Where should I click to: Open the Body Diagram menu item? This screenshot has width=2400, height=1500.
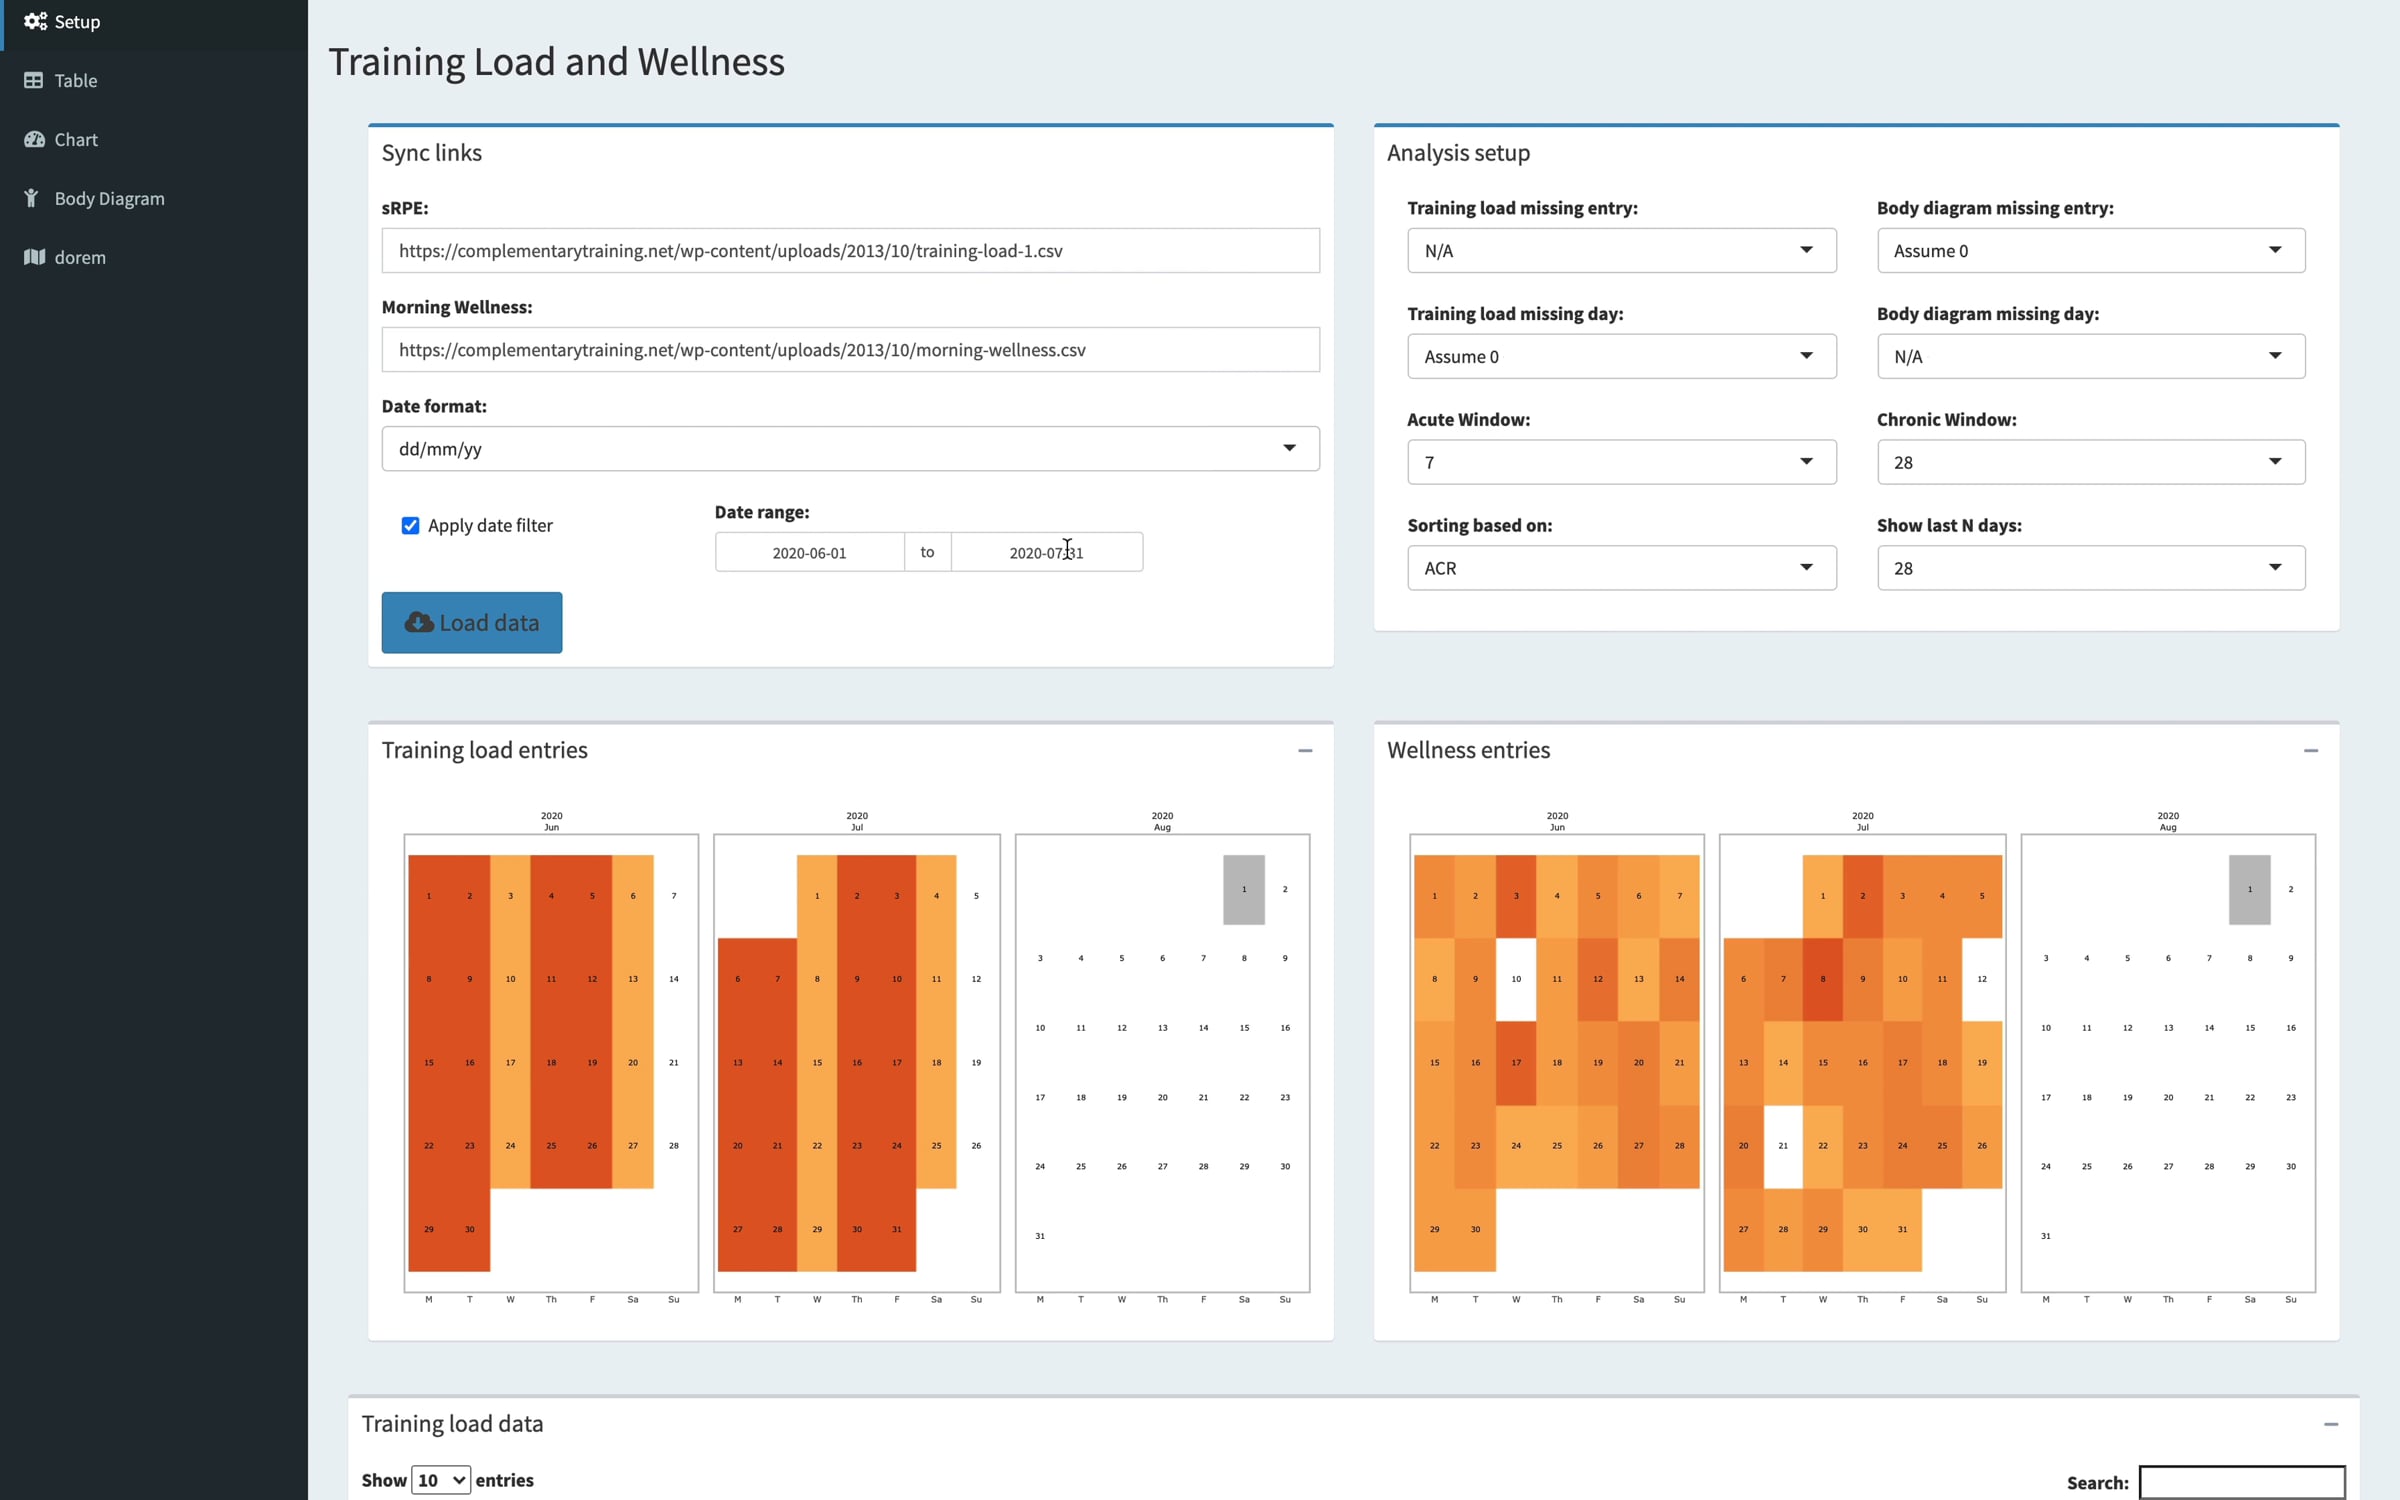click(109, 198)
